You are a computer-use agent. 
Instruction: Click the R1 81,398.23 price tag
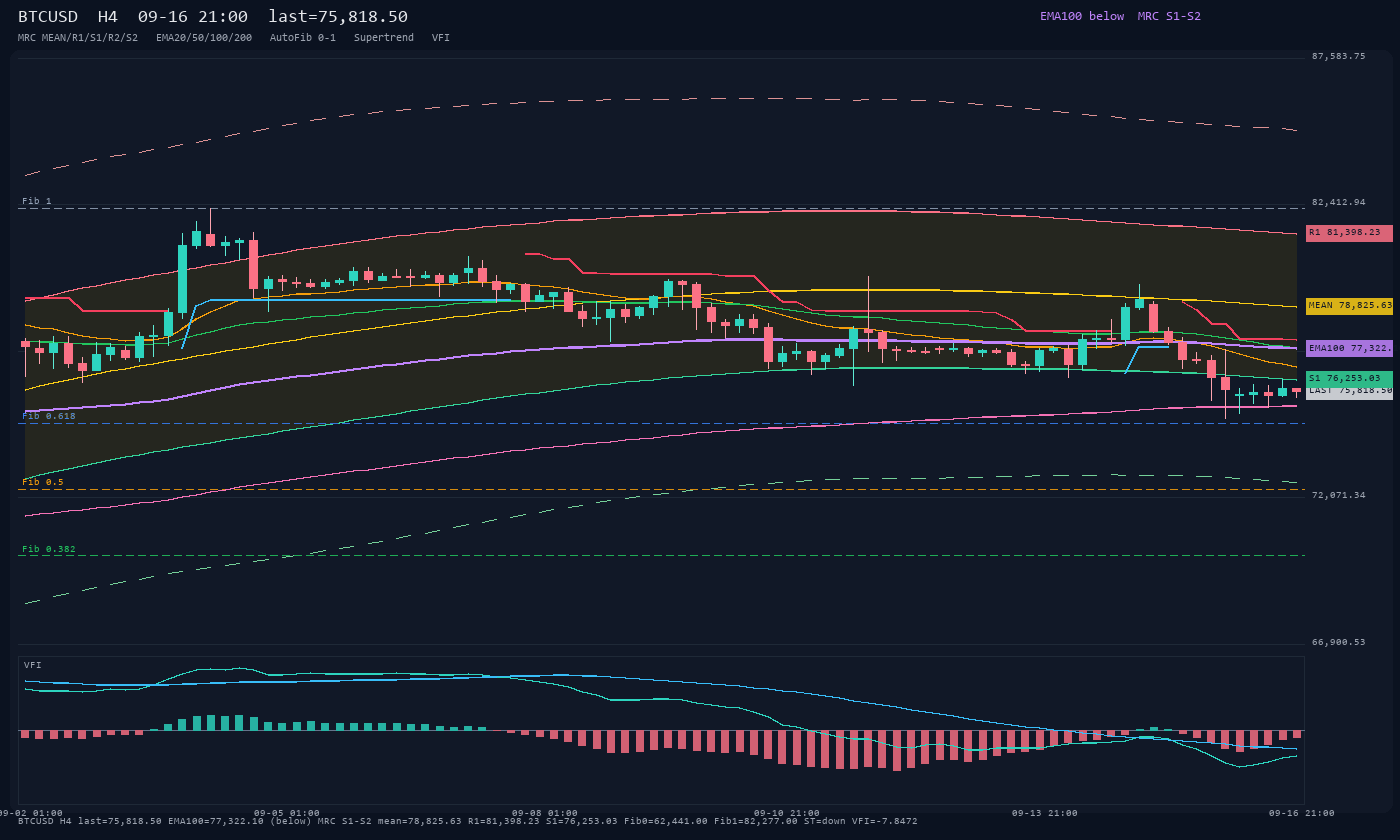pyautogui.click(x=1349, y=233)
